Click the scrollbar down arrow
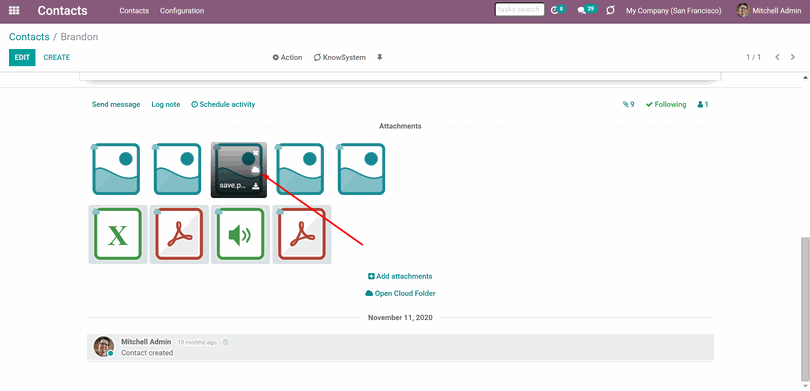Viewport: 810px width, 391px height. (x=805, y=386)
